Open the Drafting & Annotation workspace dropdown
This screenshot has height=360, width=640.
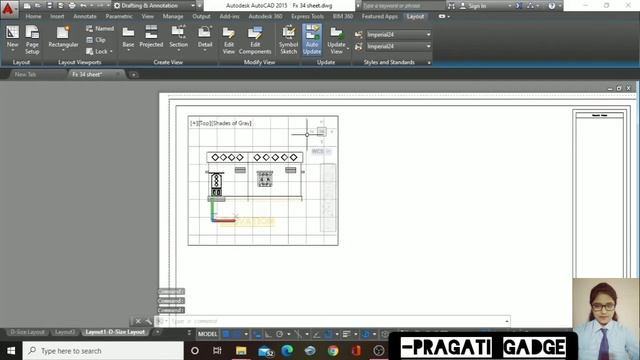(154, 6)
